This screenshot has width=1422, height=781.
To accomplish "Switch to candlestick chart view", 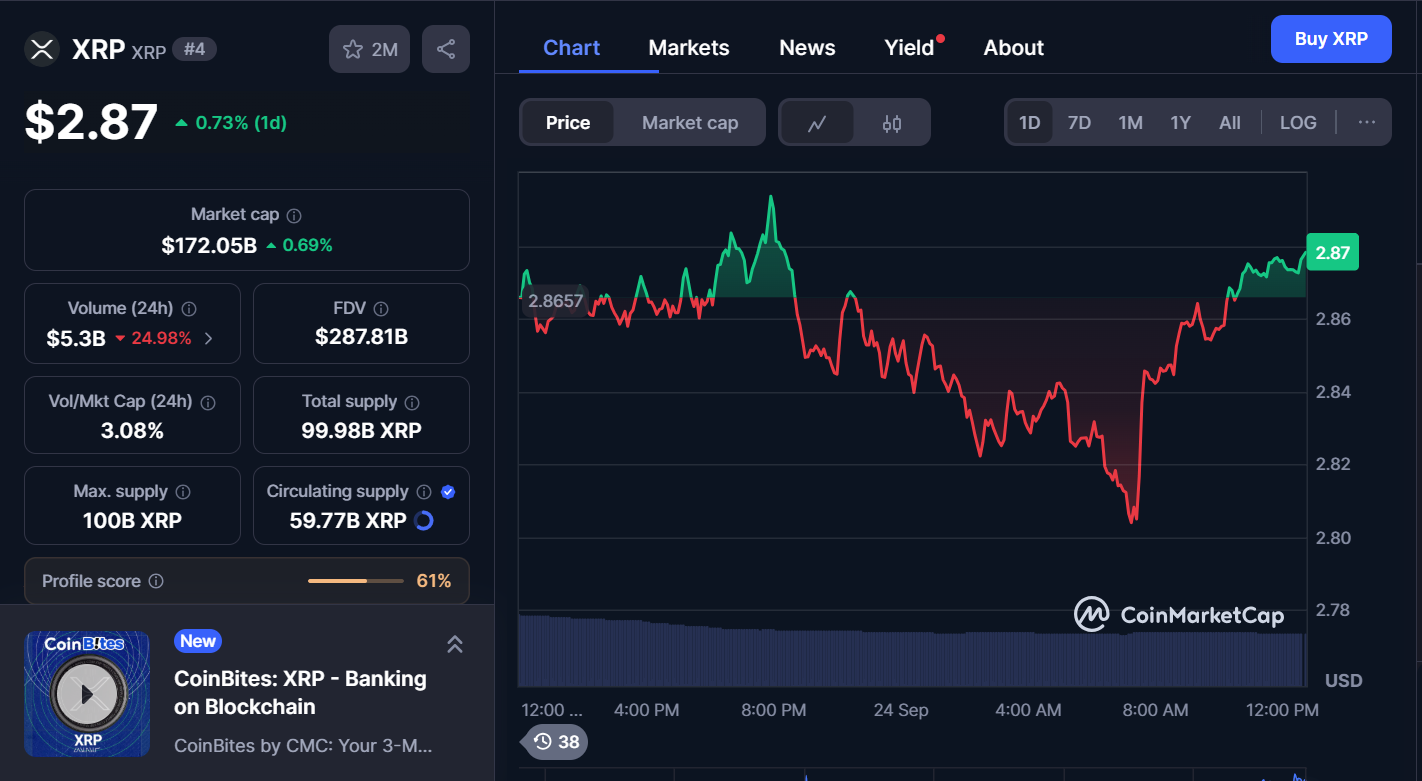I will tap(892, 123).
